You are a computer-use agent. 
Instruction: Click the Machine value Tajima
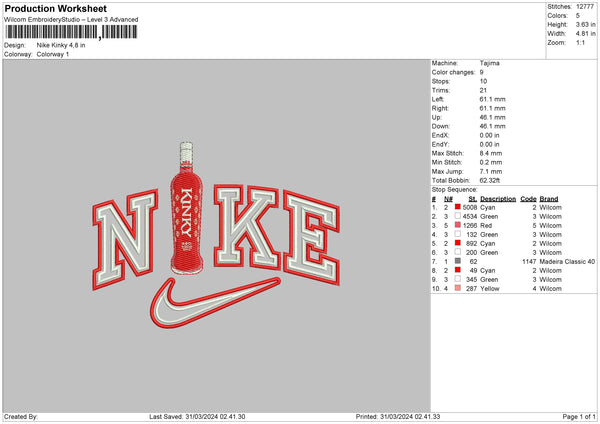(489, 63)
